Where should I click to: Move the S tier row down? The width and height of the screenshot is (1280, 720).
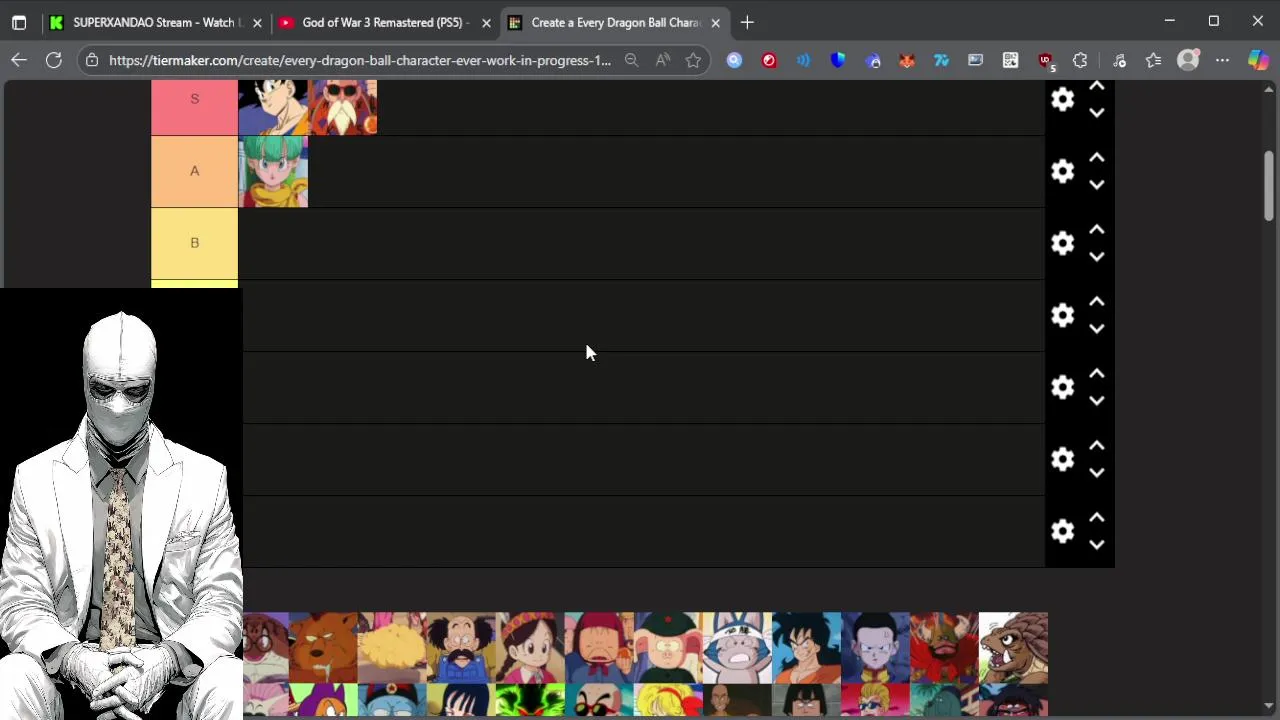[x=1097, y=113]
